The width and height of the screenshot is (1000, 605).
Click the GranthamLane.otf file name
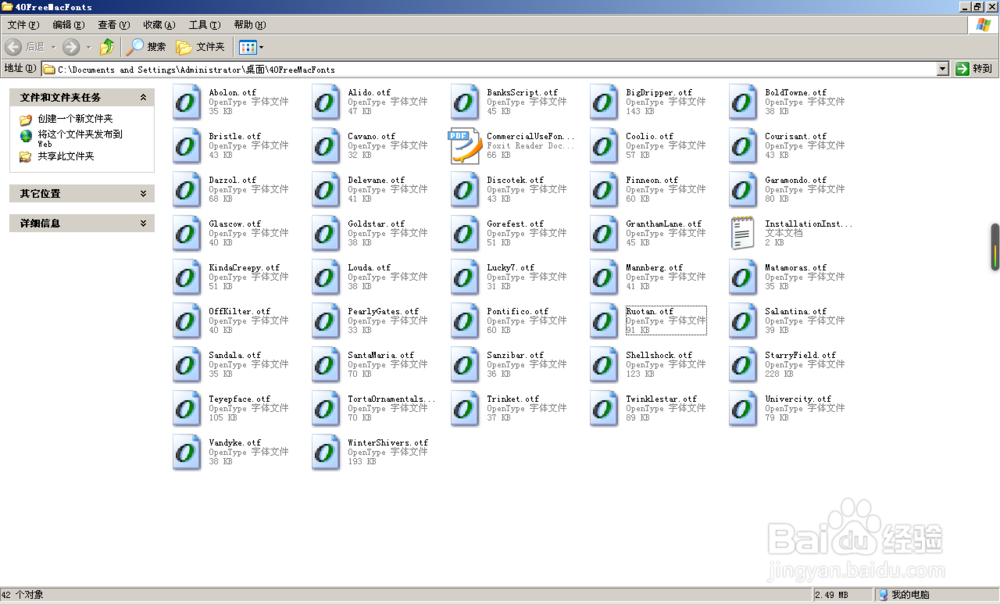coord(664,224)
